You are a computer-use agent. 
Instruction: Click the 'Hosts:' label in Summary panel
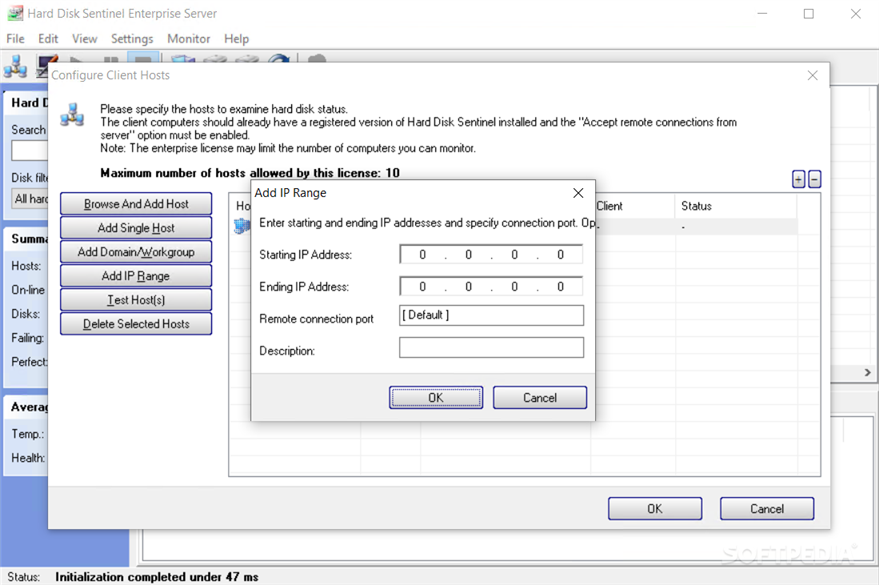(x=26, y=266)
